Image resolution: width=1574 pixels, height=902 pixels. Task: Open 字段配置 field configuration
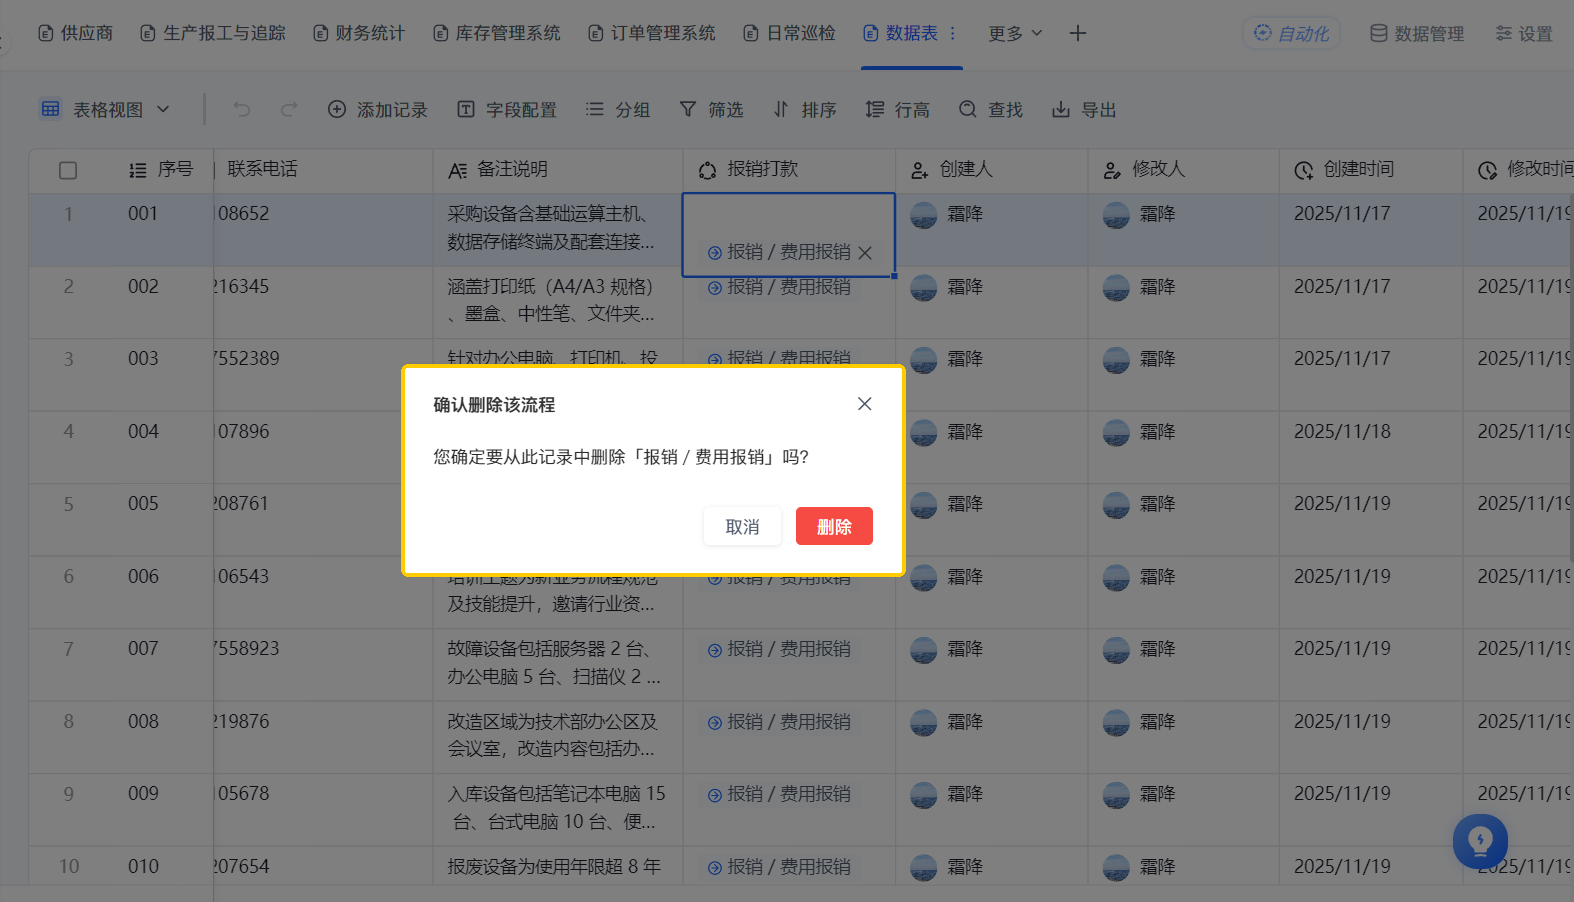[x=507, y=109]
